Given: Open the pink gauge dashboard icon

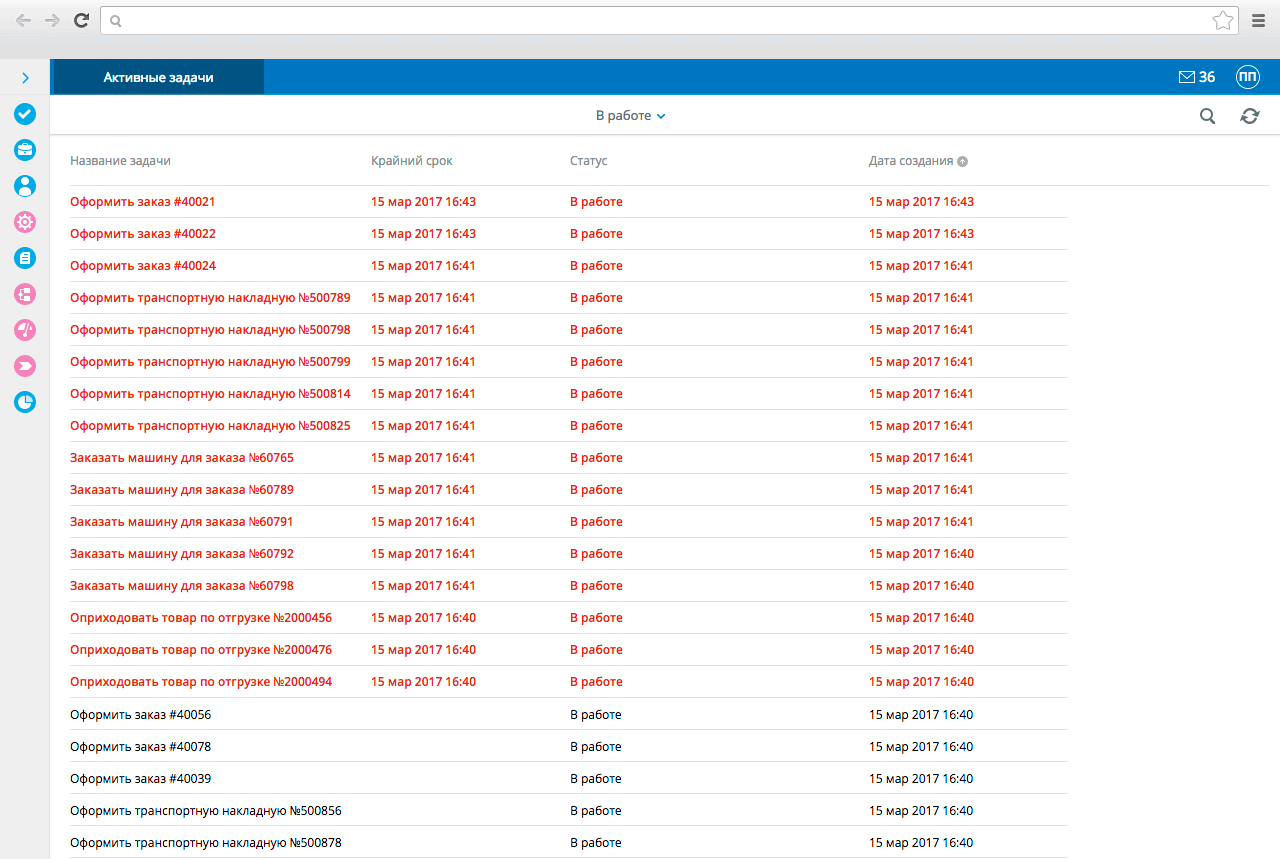Looking at the screenshot, I should (x=25, y=330).
